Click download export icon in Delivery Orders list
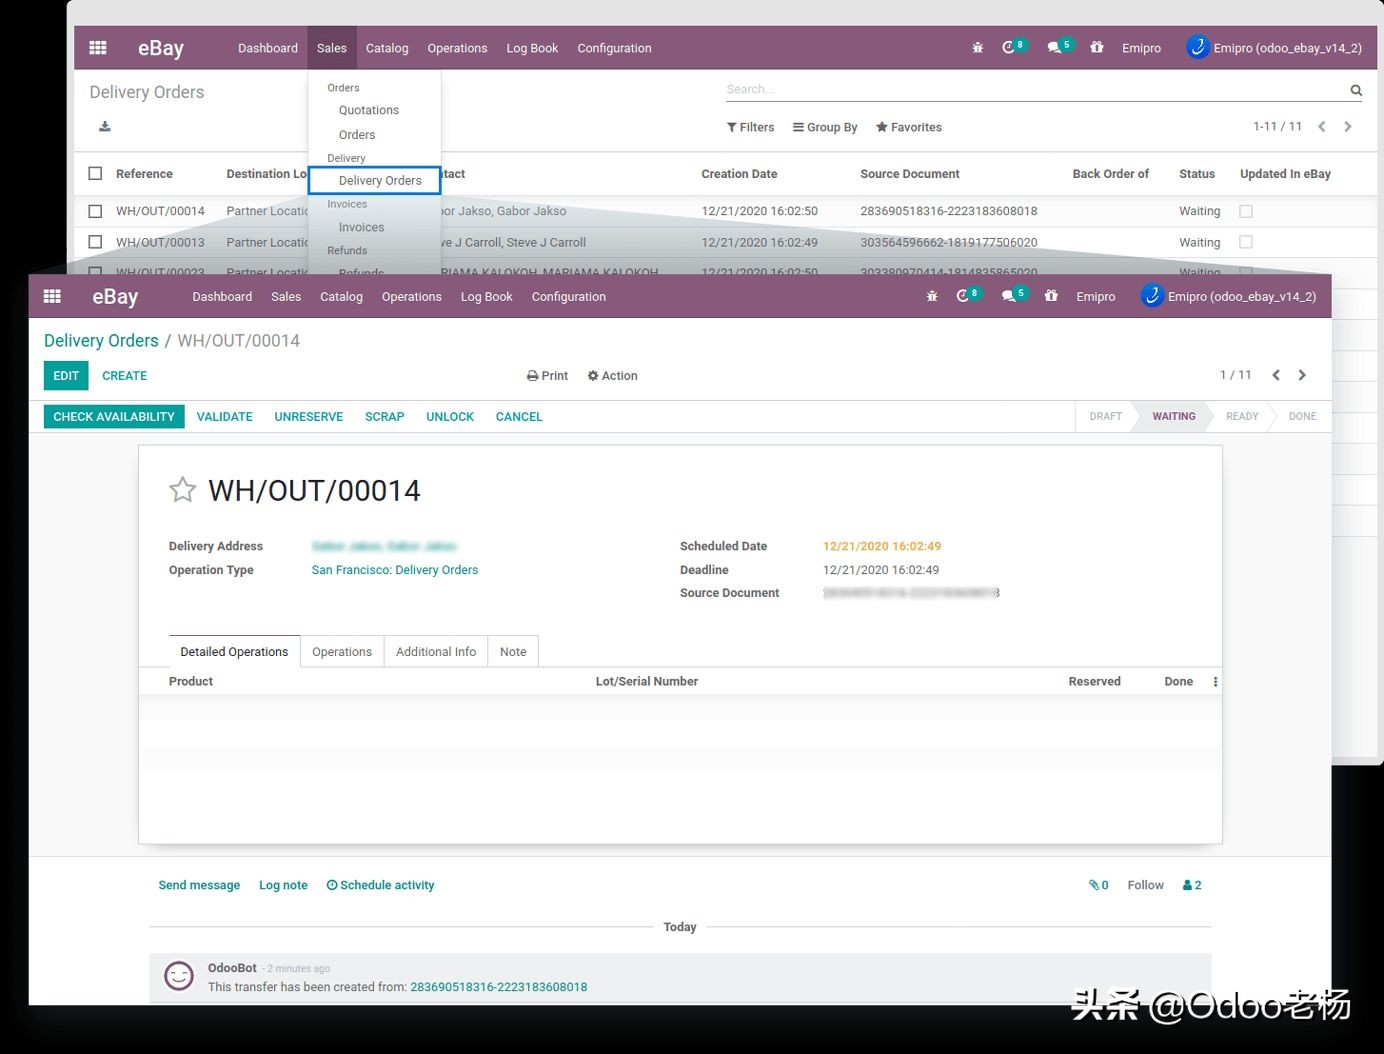Image resolution: width=1384 pixels, height=1054 pixels. click(x=105, y=126)
